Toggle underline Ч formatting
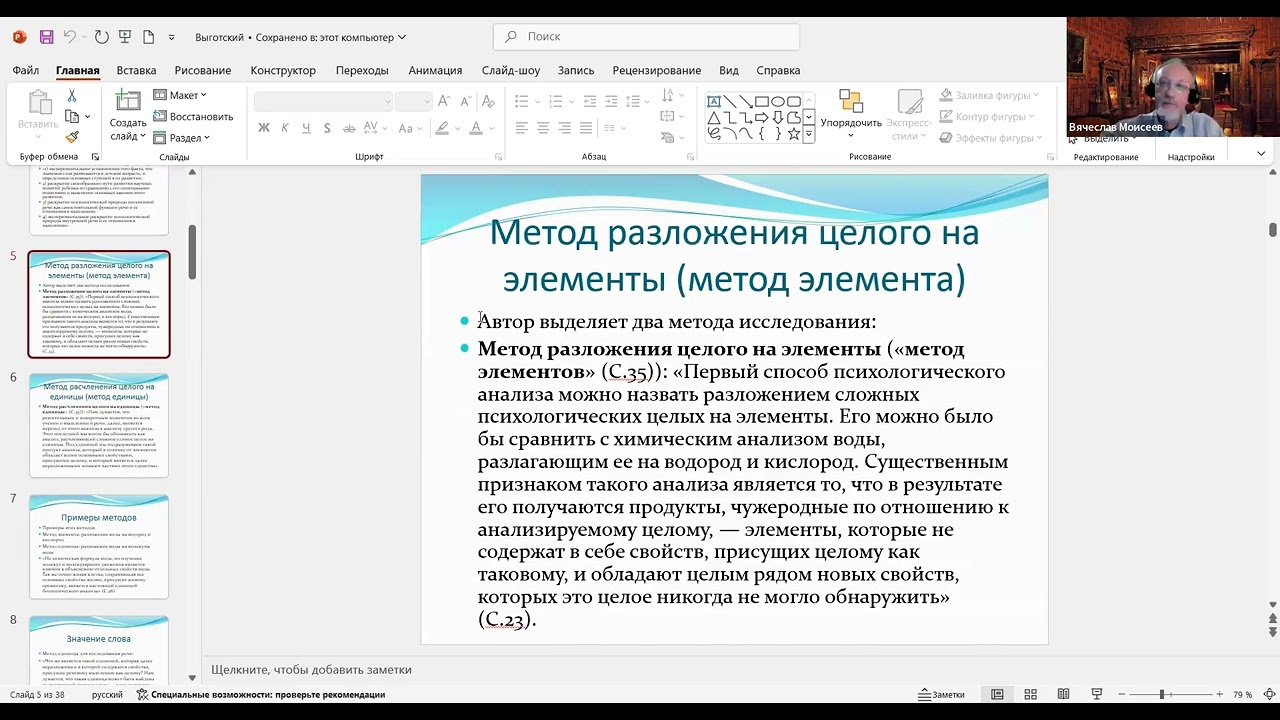The image size is (1280, 720). [x=306, y=128]
